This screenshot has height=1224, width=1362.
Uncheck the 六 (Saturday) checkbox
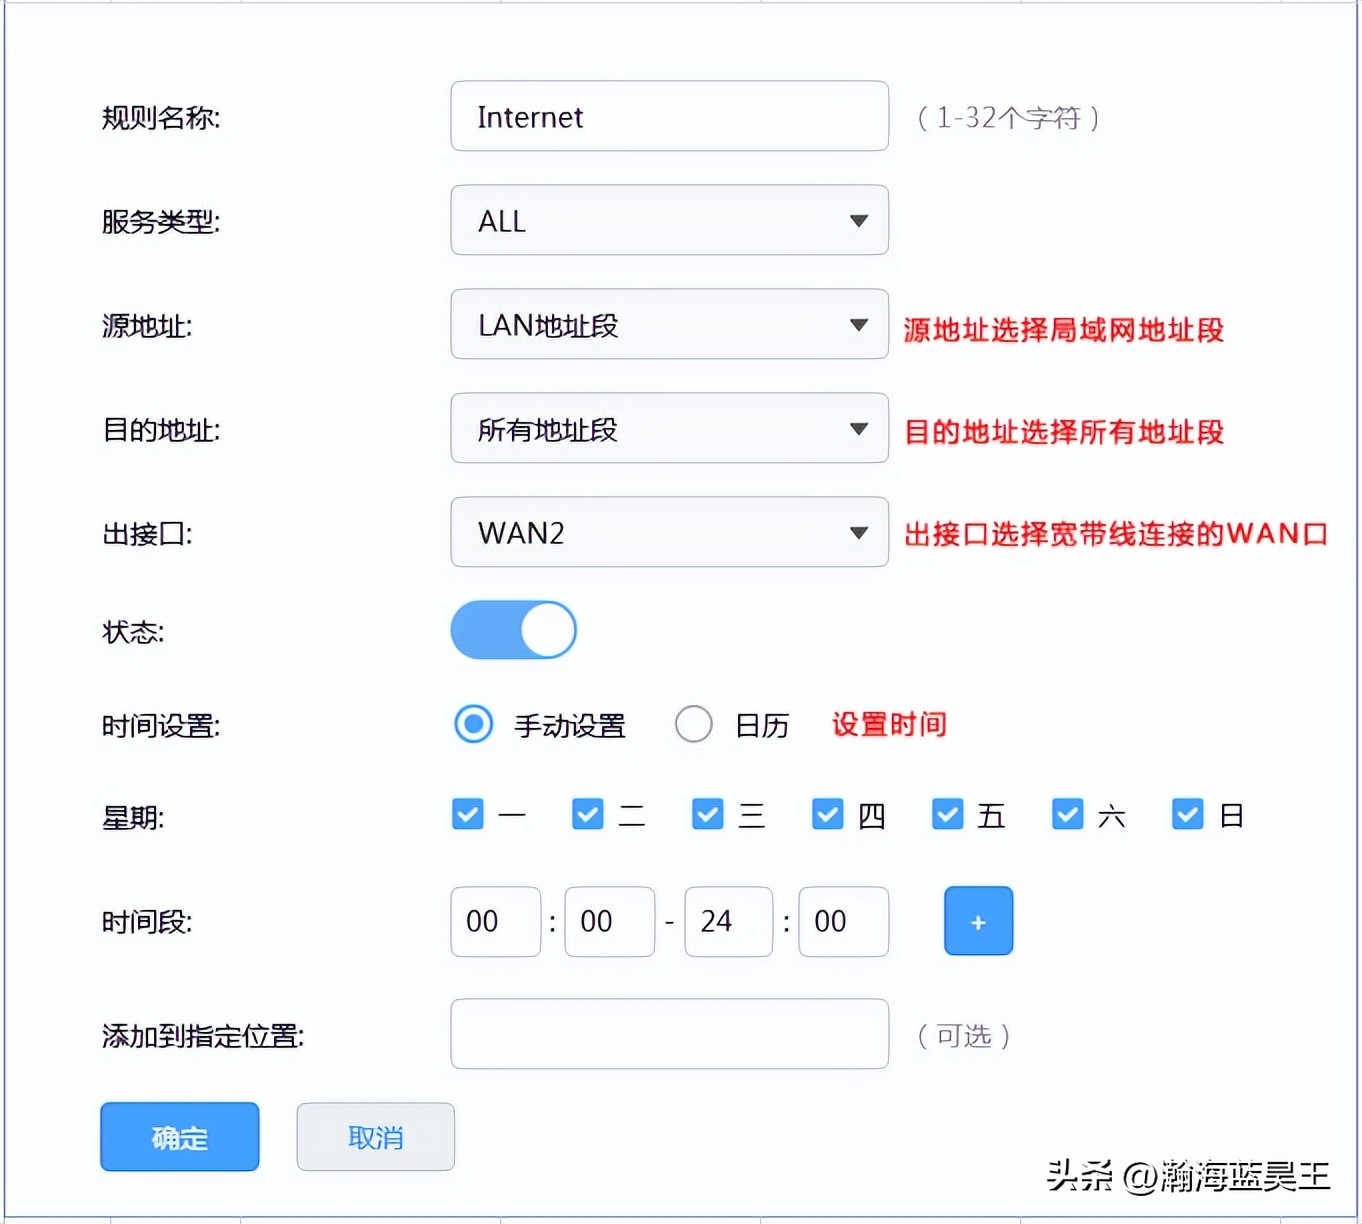1066,814
